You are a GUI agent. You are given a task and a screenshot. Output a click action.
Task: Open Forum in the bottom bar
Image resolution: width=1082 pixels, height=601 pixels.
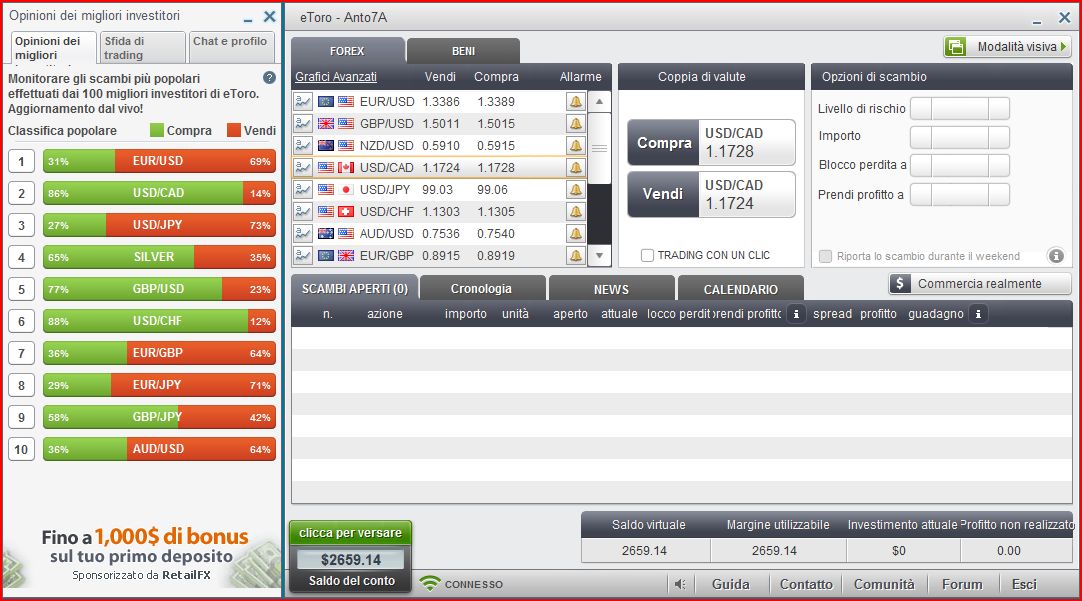coord(962,584)
